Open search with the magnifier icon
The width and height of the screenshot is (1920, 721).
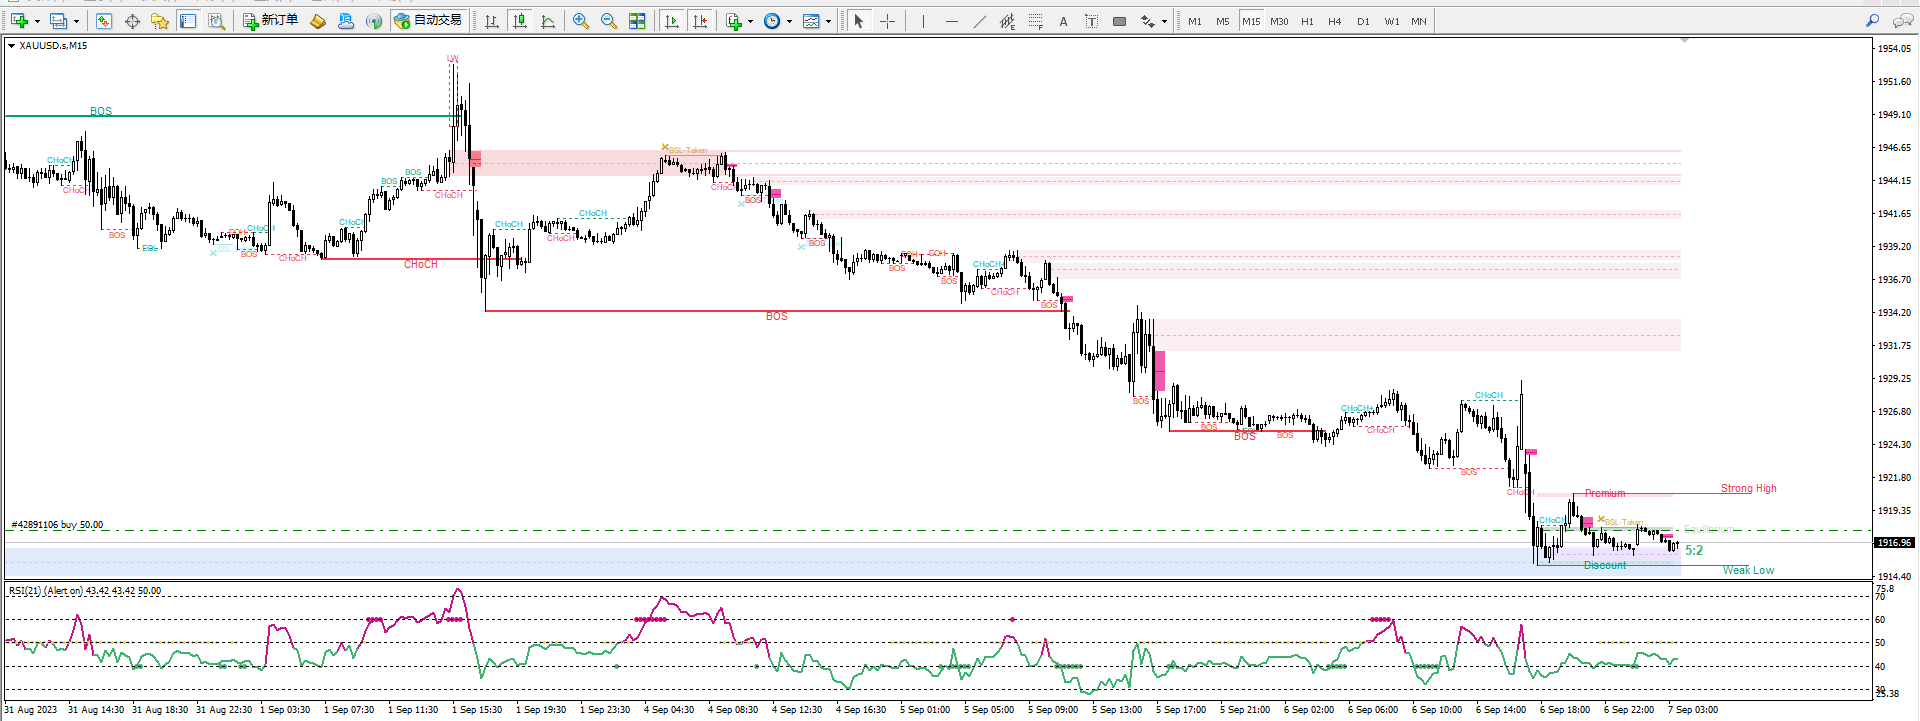tap(1872, 21)
